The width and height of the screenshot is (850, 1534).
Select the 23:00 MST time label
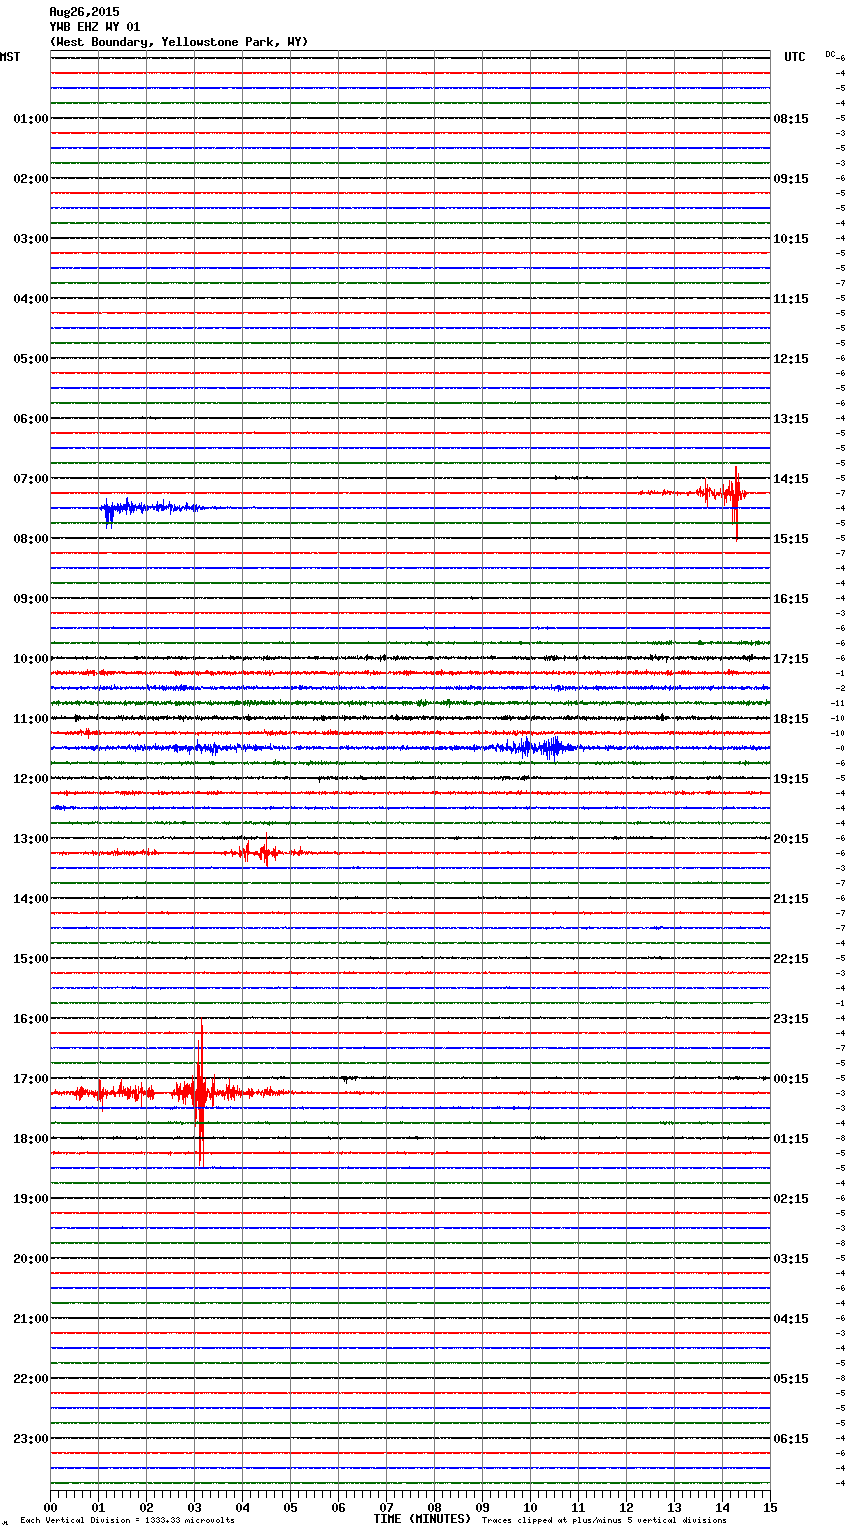click(30, 1439)
